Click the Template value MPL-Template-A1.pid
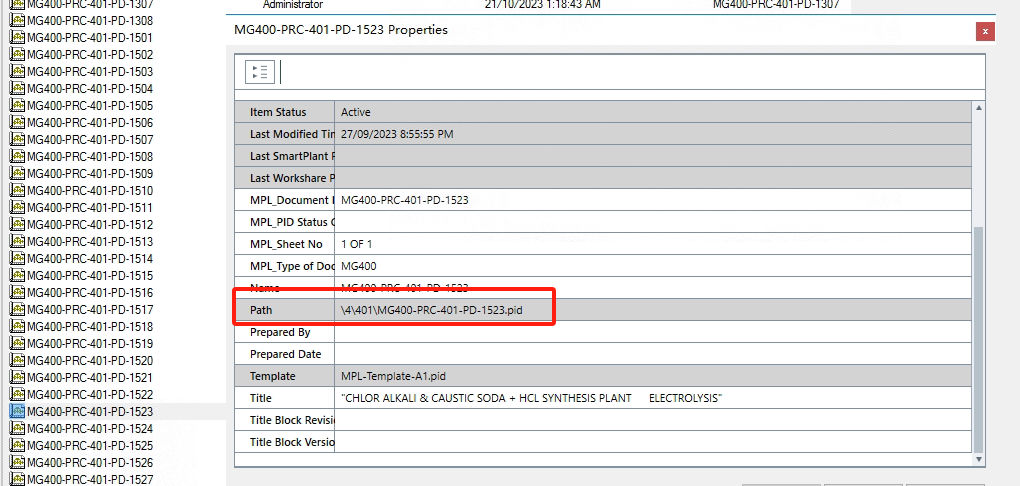The height and width of the screenshot is (486, 1020). 393,376
